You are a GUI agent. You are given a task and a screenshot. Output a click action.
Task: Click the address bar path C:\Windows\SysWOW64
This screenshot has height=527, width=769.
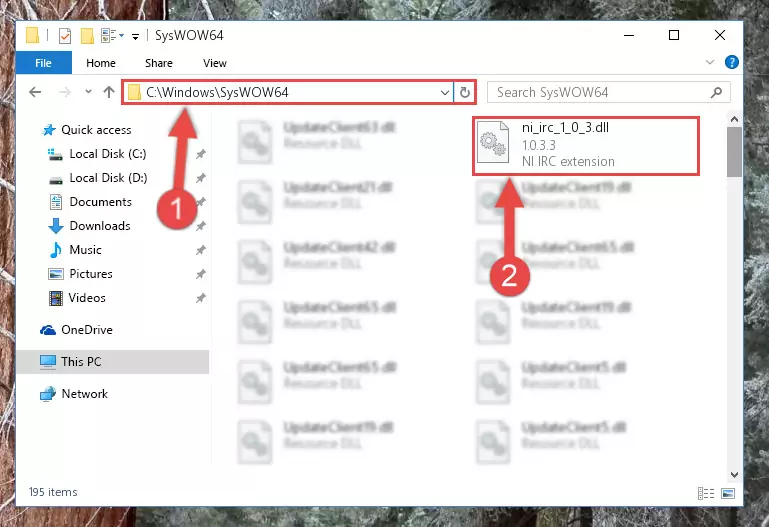click(x=217, y=92)
